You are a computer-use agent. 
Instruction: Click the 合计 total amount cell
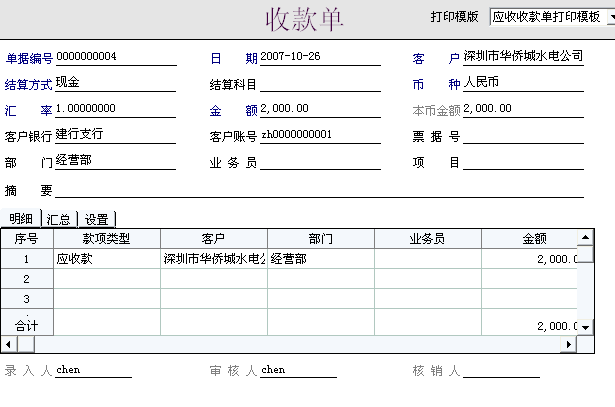(x=529, y=322)
